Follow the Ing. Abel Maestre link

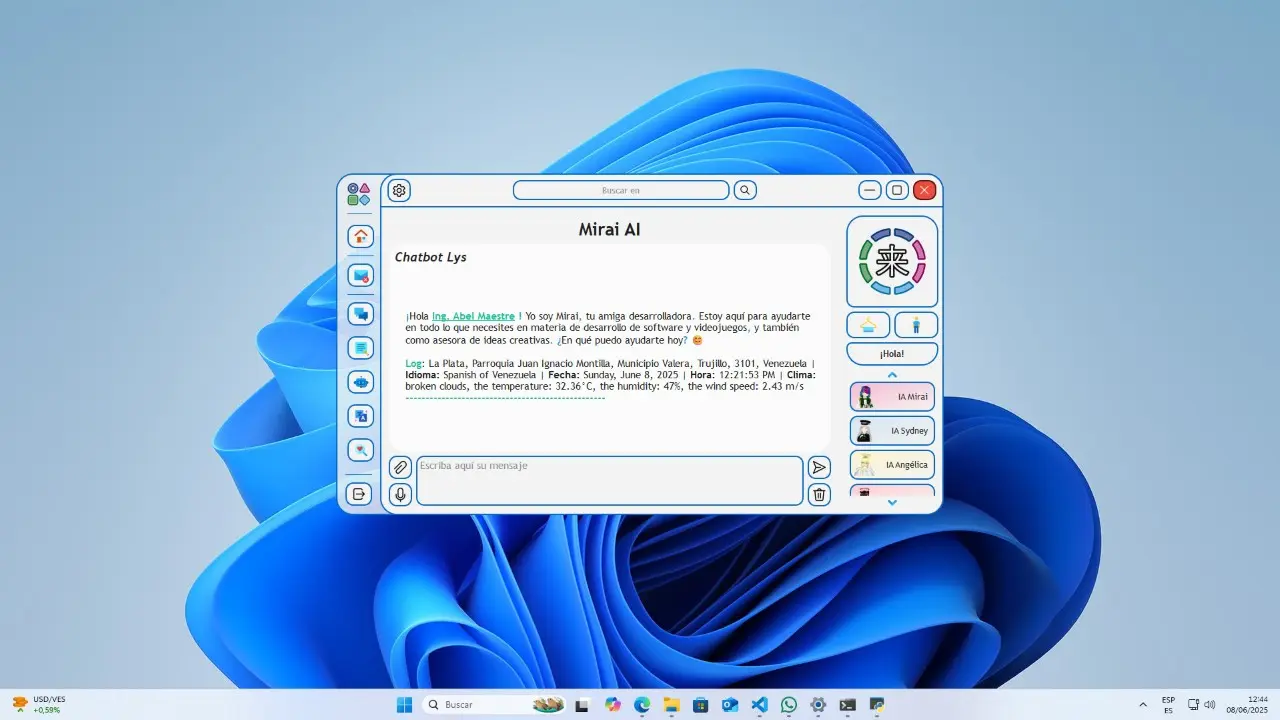[x=473, y=316]
